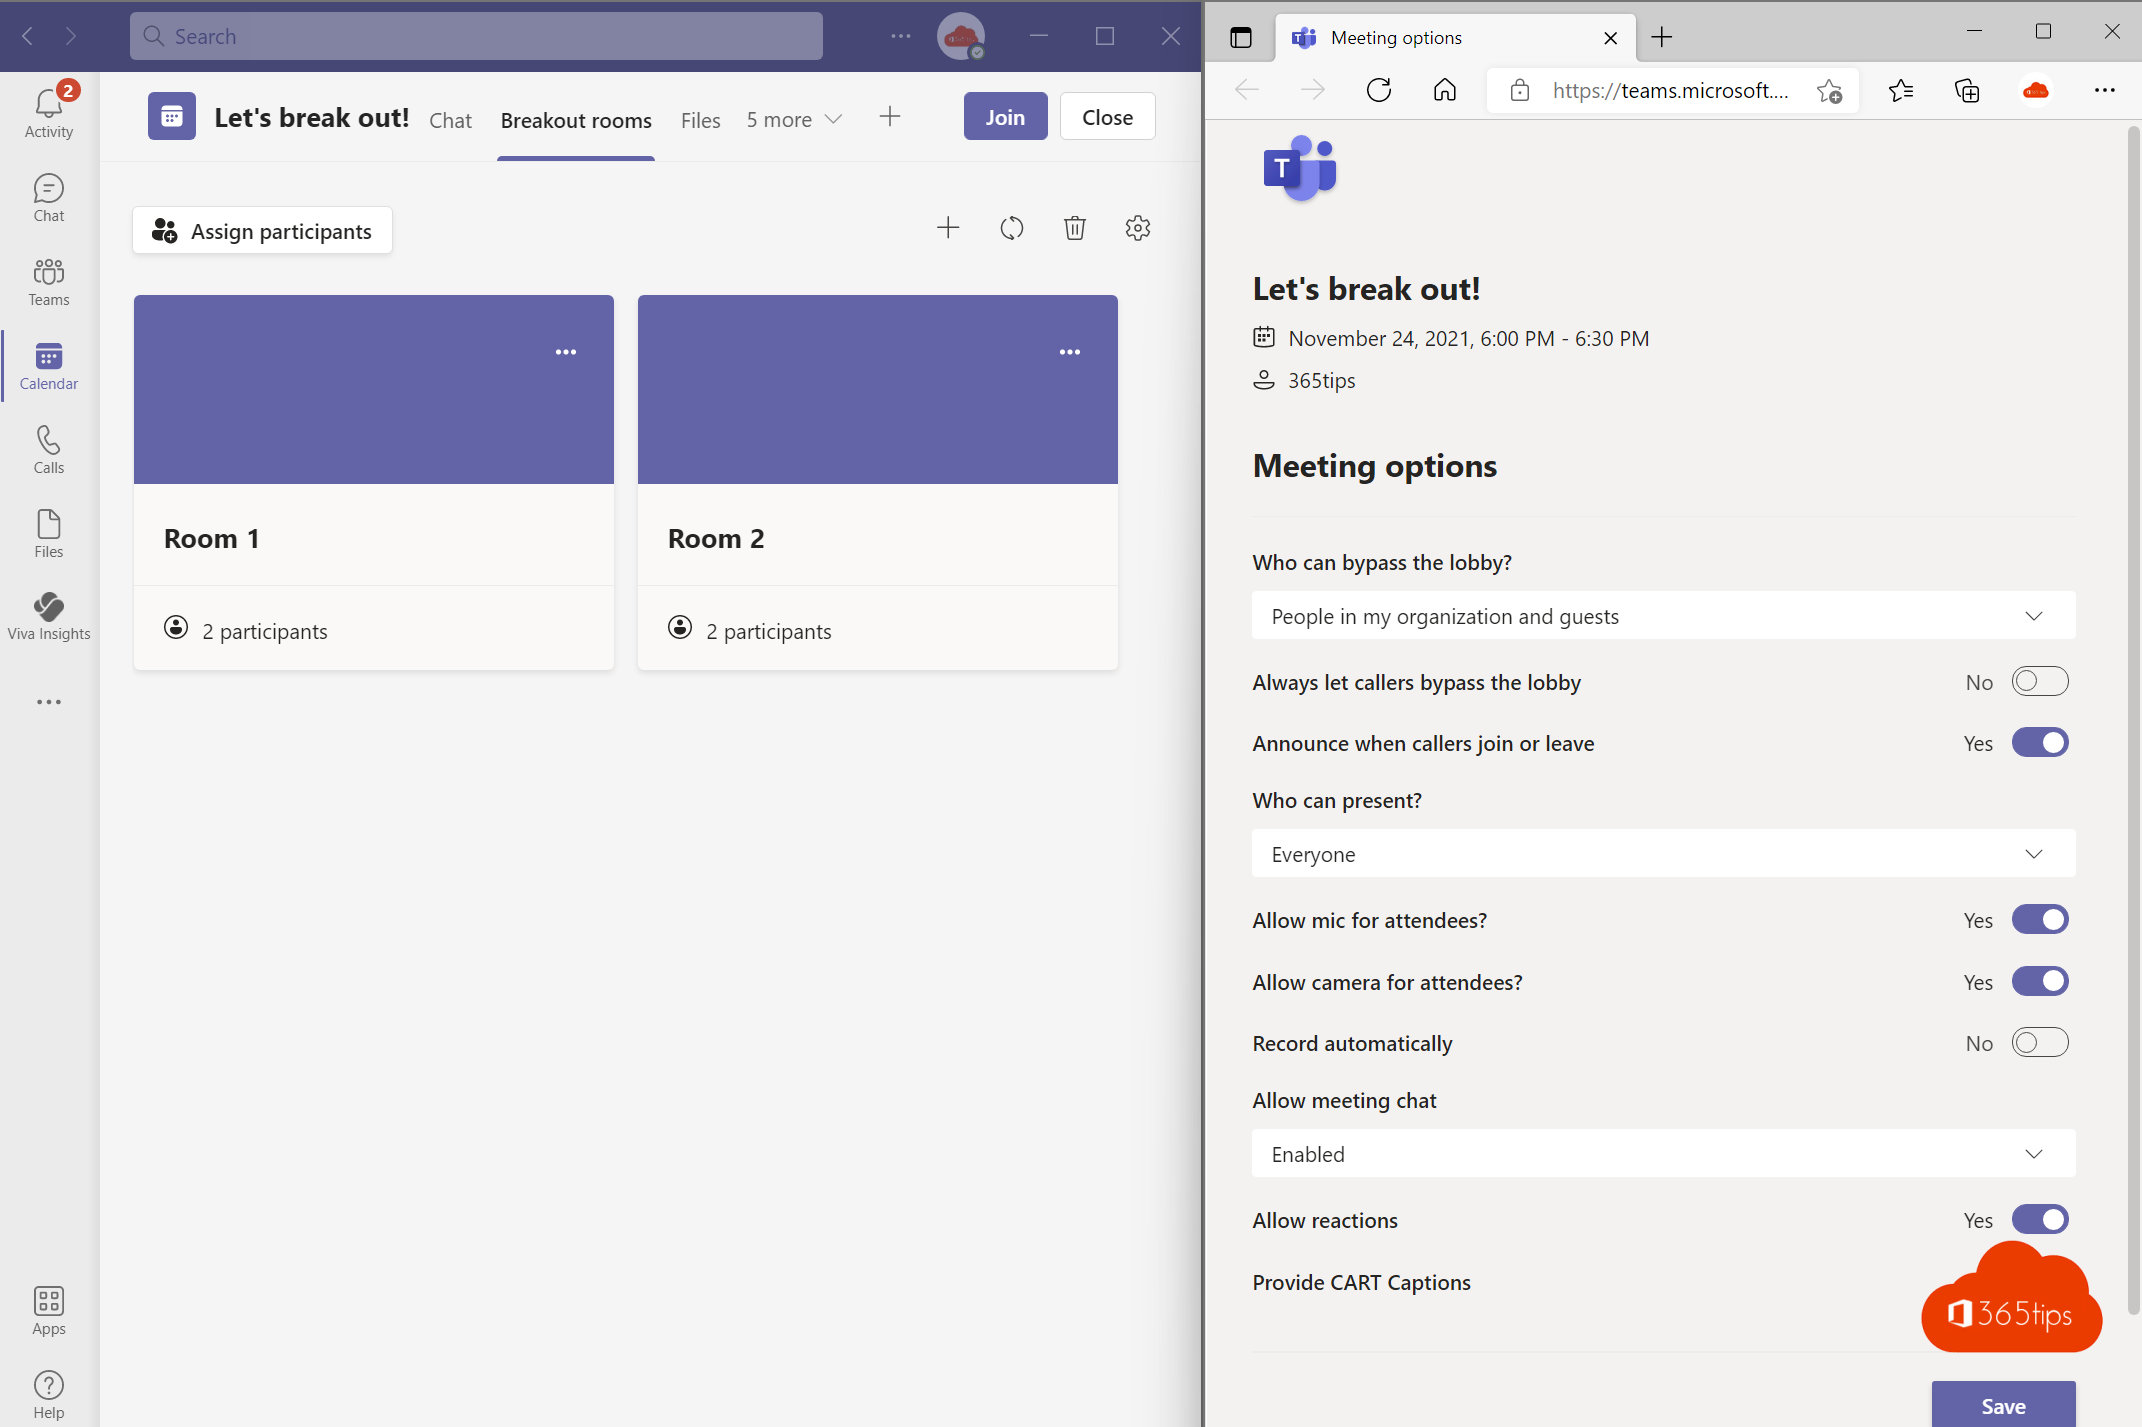Click Room 2 options ellipsis icon
2142x1427 pixels.
pos(1069,352)
